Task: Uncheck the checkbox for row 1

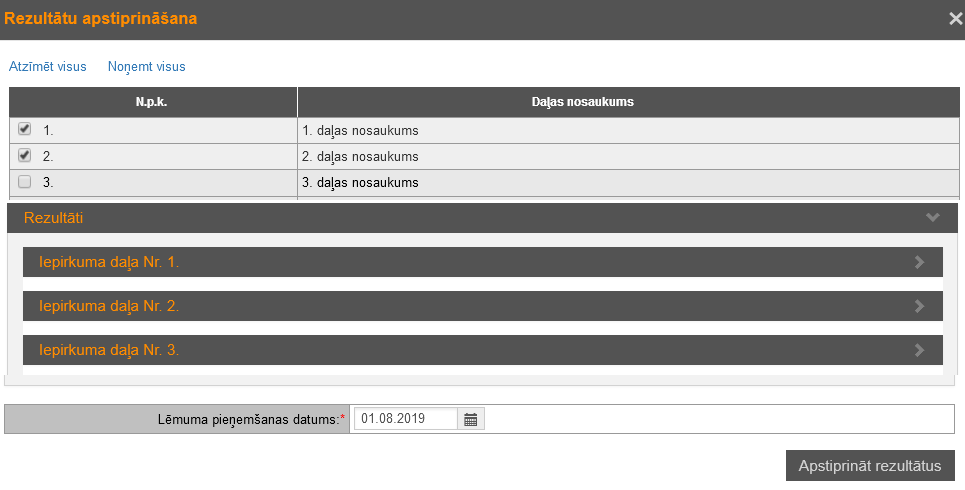Action: pyautogui.click(x=25, y=129)
